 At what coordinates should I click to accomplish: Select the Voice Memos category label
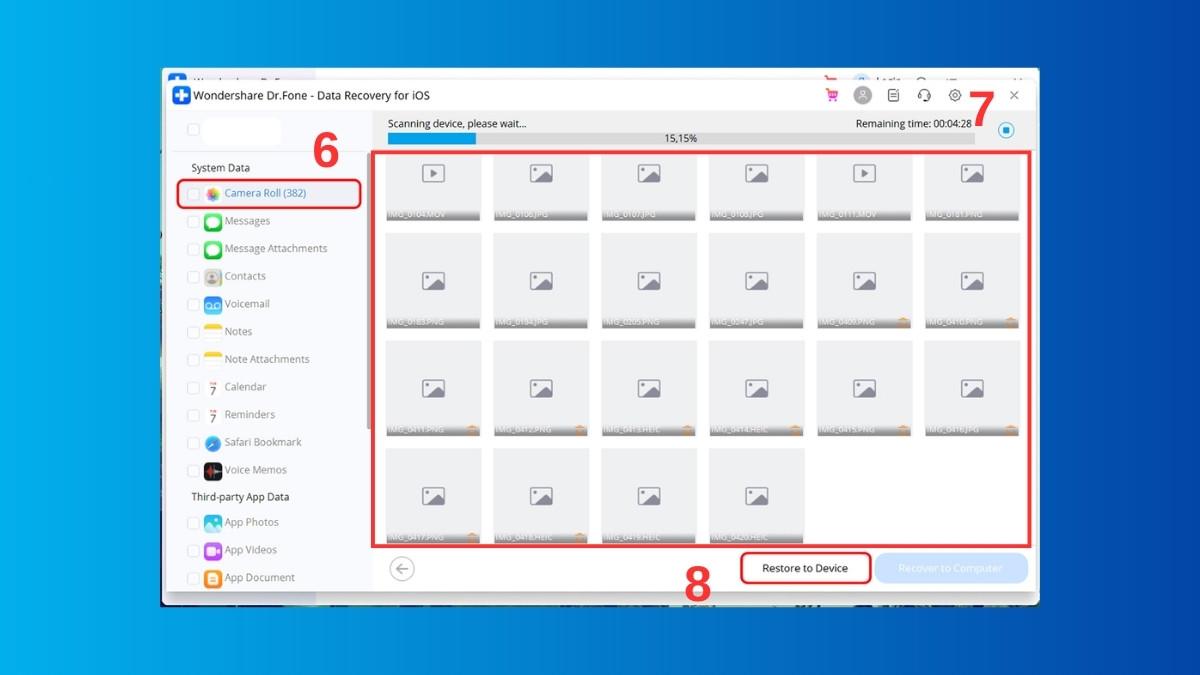click(255, 470)
